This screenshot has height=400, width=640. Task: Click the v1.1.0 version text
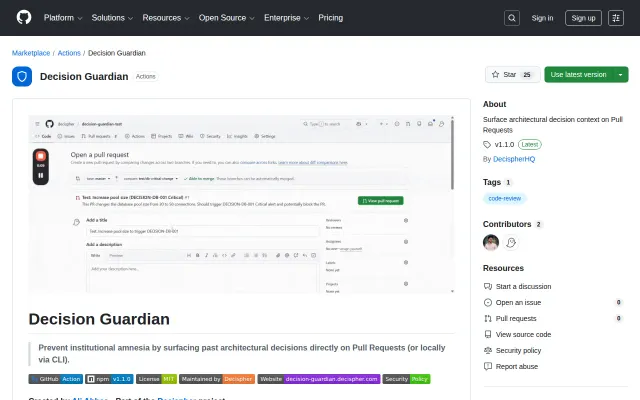click(x=504, y=144)
